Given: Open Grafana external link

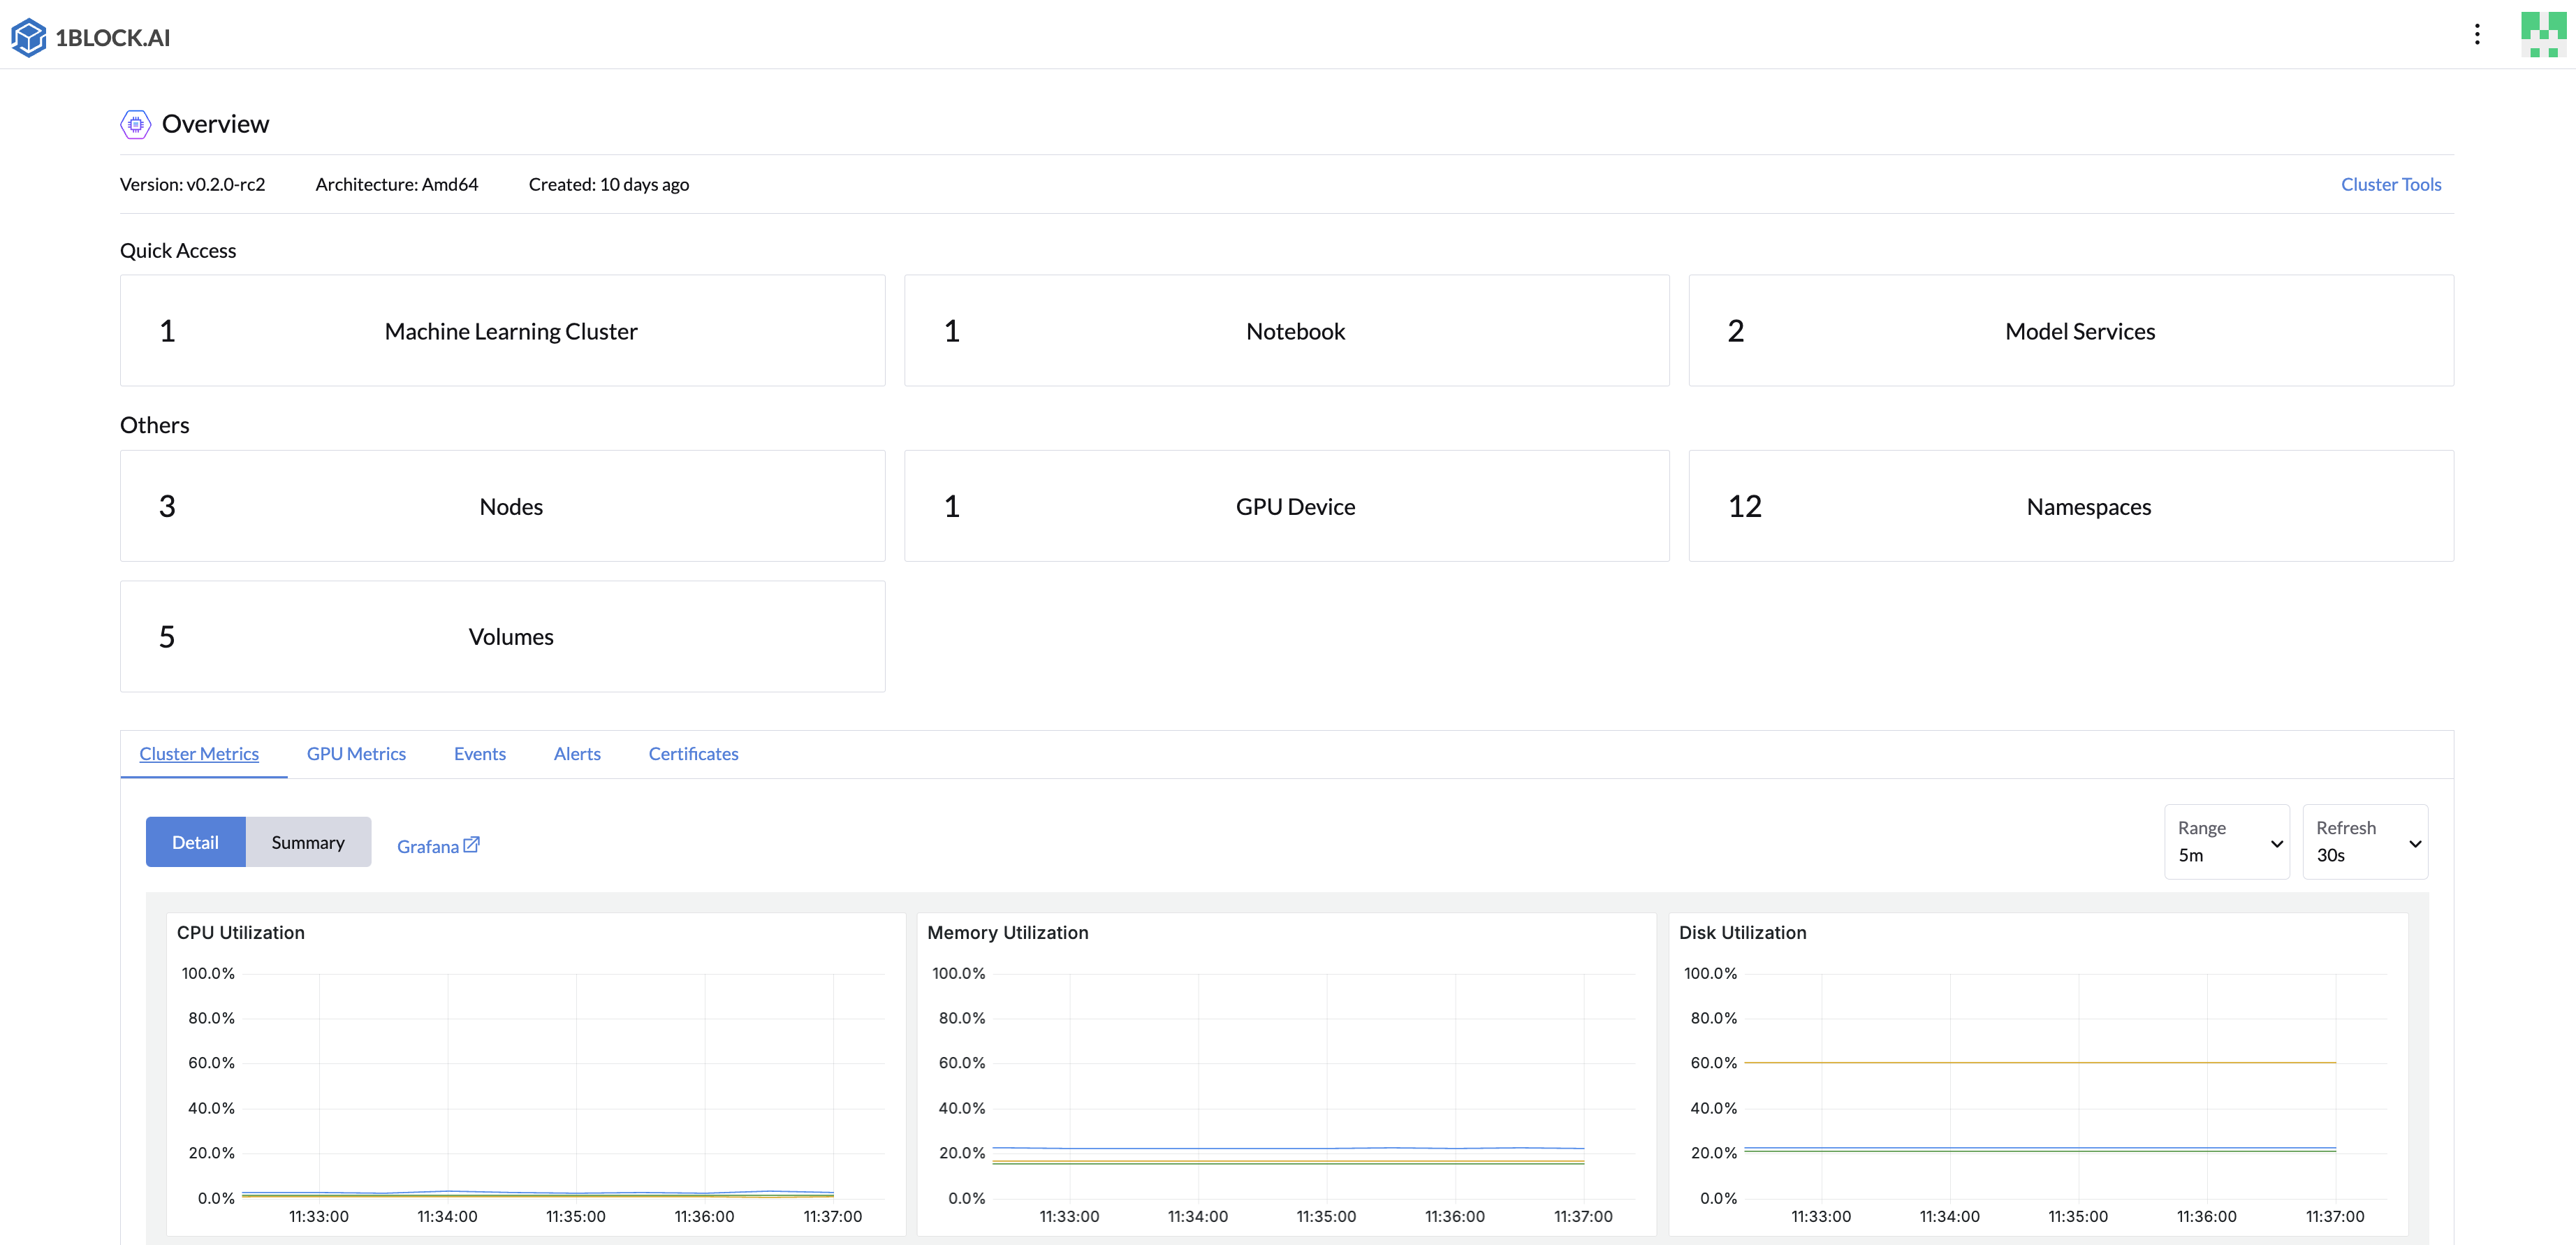Looking at the screenshot, I should point(438,846).
